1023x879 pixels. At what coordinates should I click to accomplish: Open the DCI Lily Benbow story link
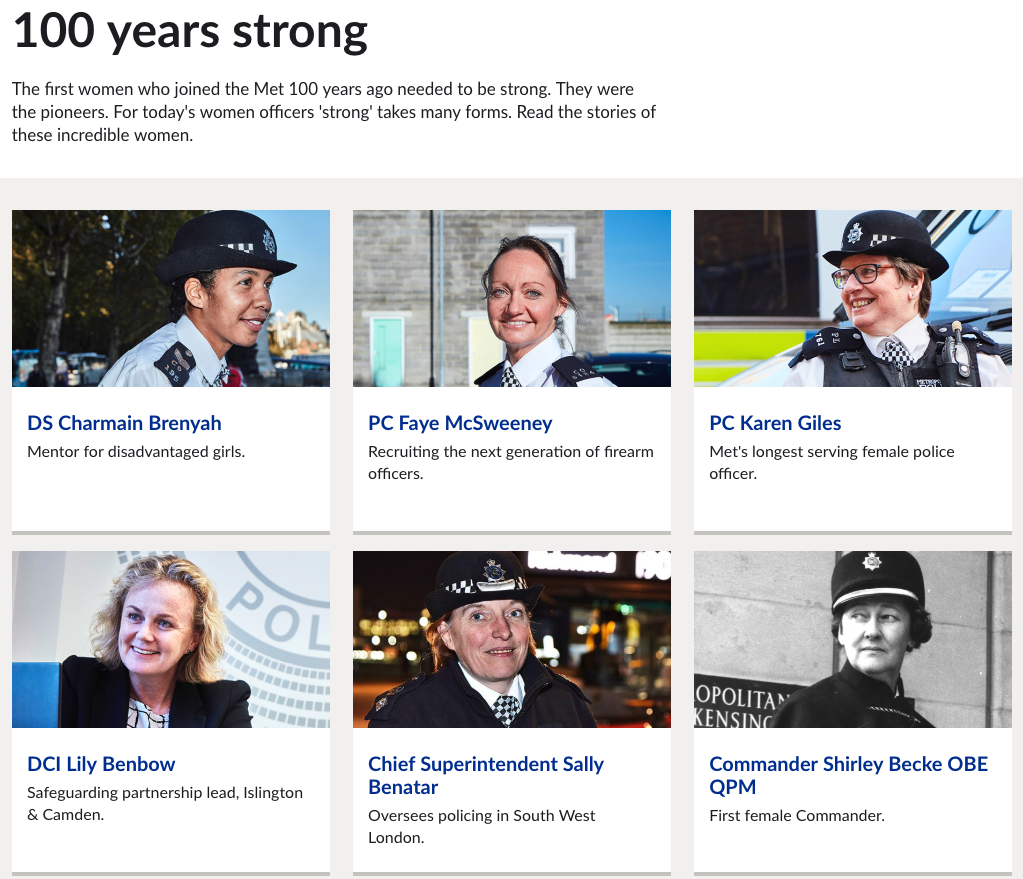tap(101, 764)
